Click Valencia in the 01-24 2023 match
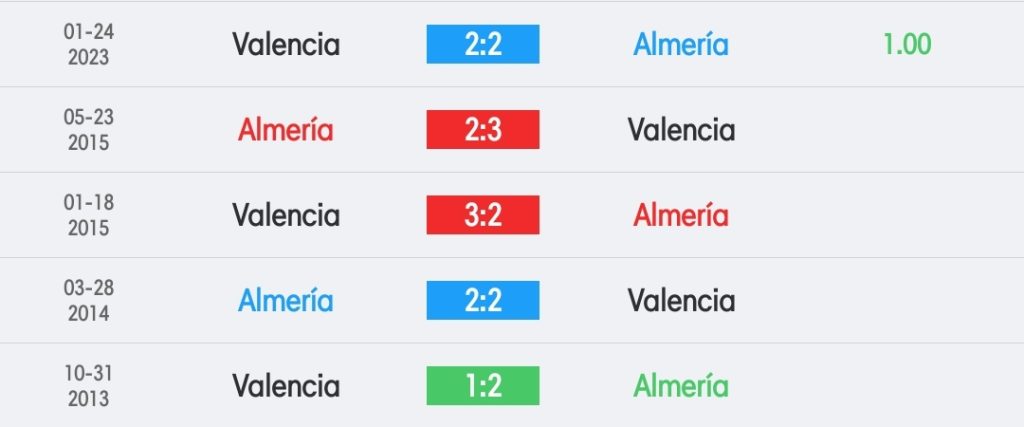 click(286, 44)
